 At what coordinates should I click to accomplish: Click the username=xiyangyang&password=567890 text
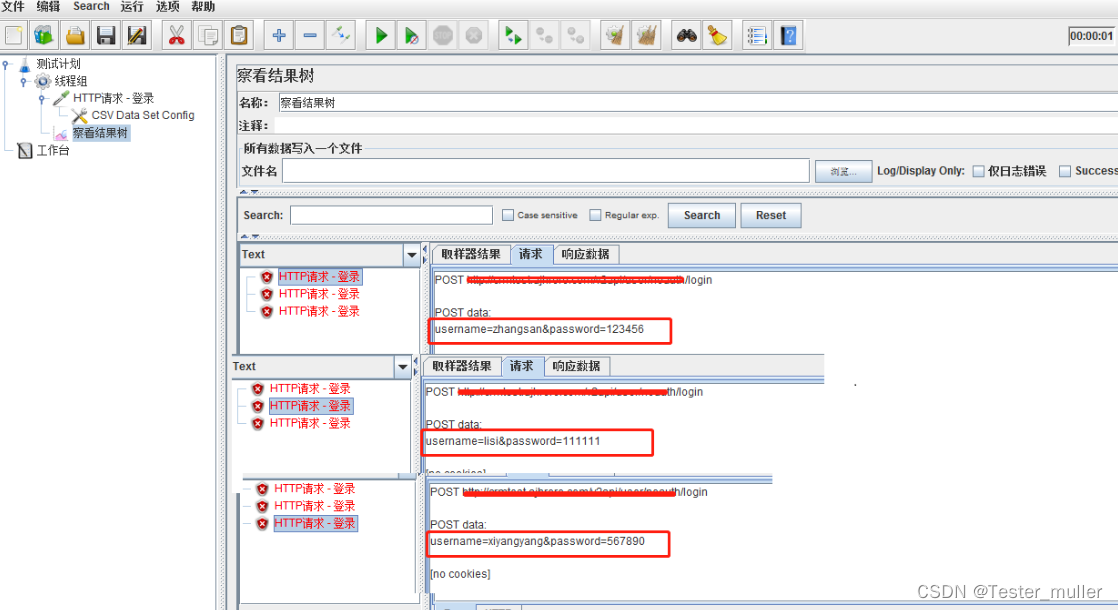[538, 542]
